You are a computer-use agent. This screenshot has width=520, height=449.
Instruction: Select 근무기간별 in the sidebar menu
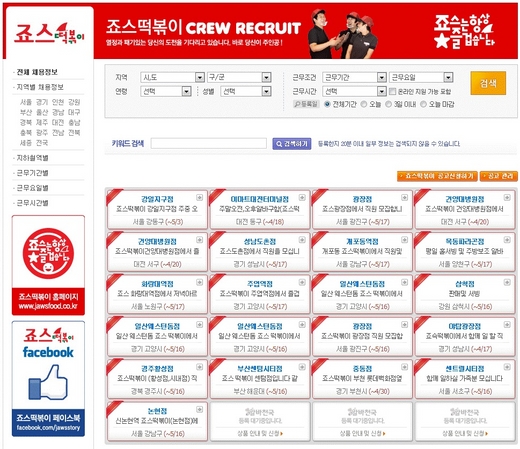[32, 173]
